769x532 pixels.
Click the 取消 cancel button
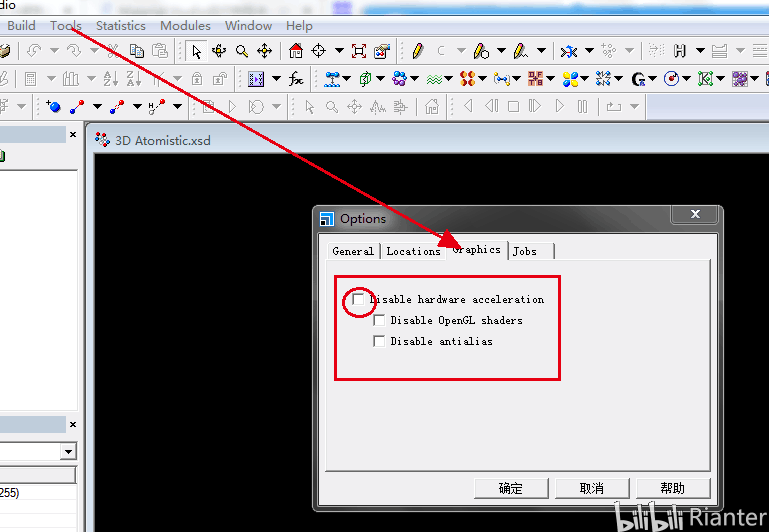(x=592, y=488)
